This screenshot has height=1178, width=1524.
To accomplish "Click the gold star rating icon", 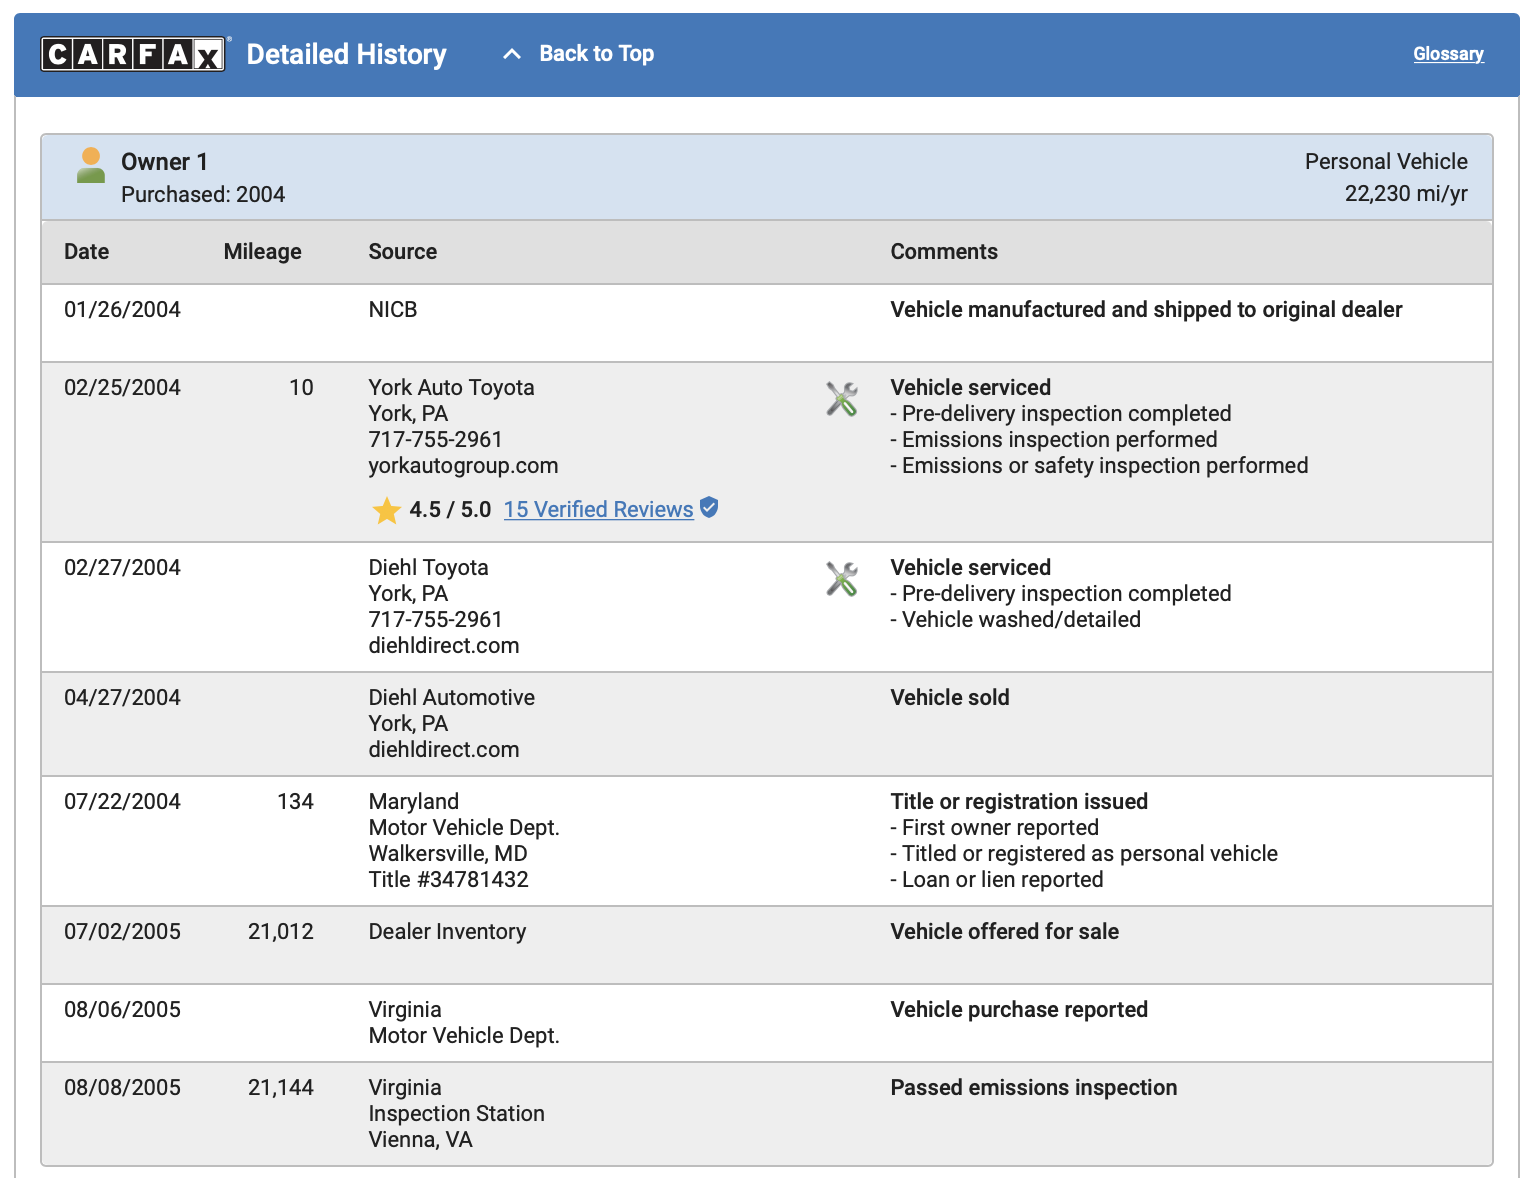I will [387, 510].
